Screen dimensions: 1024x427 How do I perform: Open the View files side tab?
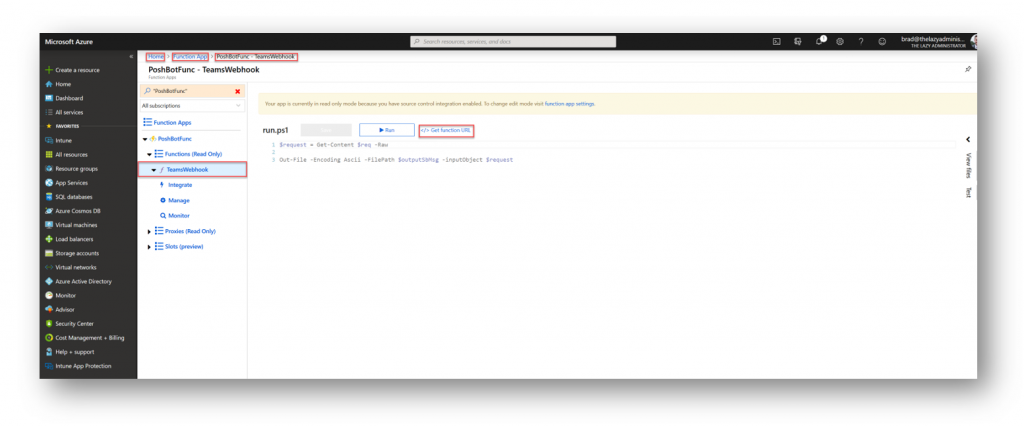pos(968,165)
